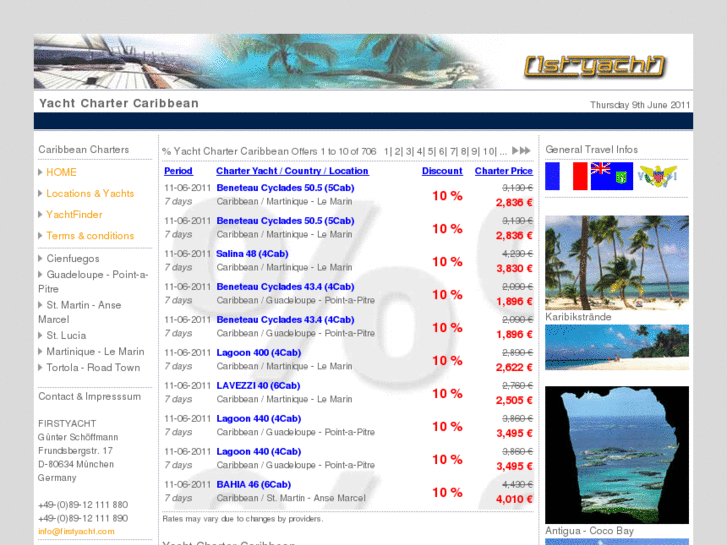This screenshot has width=727, height=545.
Task: Click the phone number +49-(0)89-12 111 880
Action: (83, 505)
